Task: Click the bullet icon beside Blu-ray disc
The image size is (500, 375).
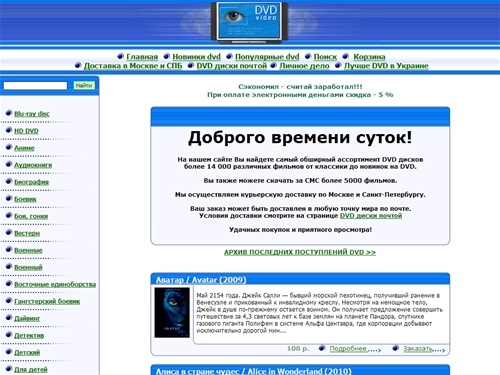Action: pyautogui.click(x=9, y=113)
